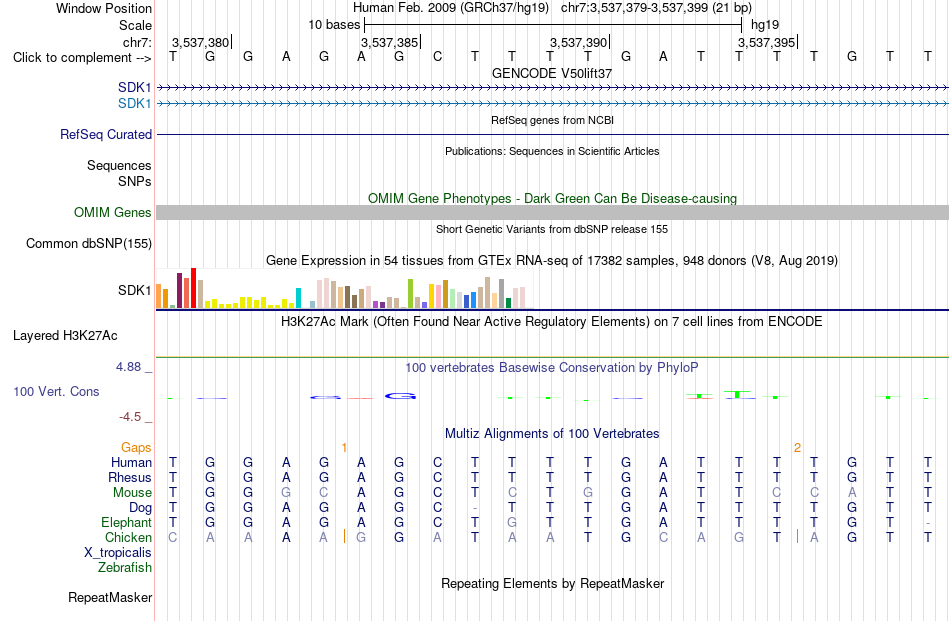Click the '10 bases' scale label
Screen dimensions: 950x621
click(334, 25)
